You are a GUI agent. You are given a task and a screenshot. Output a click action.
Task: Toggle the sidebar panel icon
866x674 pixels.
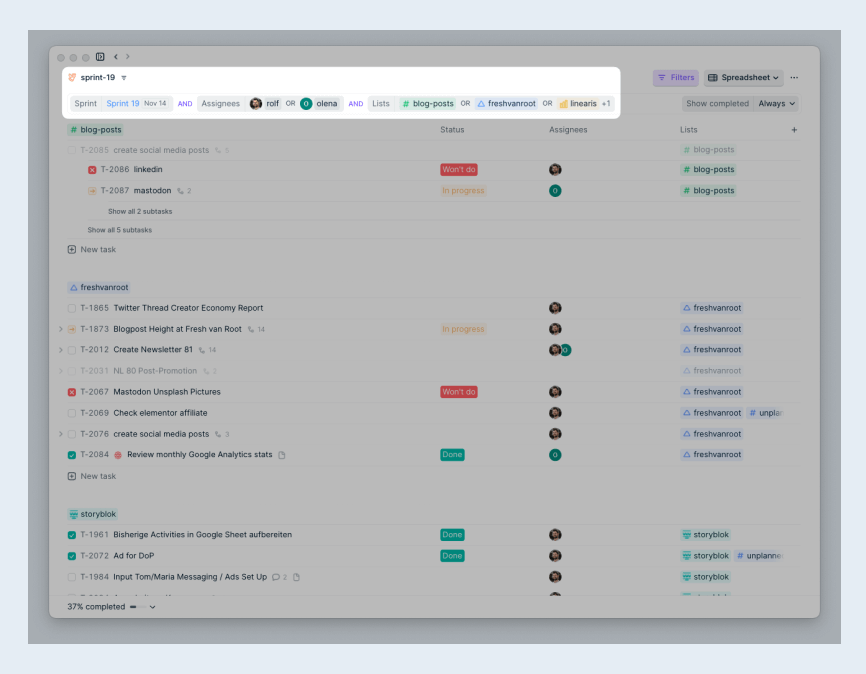[100, 56]
